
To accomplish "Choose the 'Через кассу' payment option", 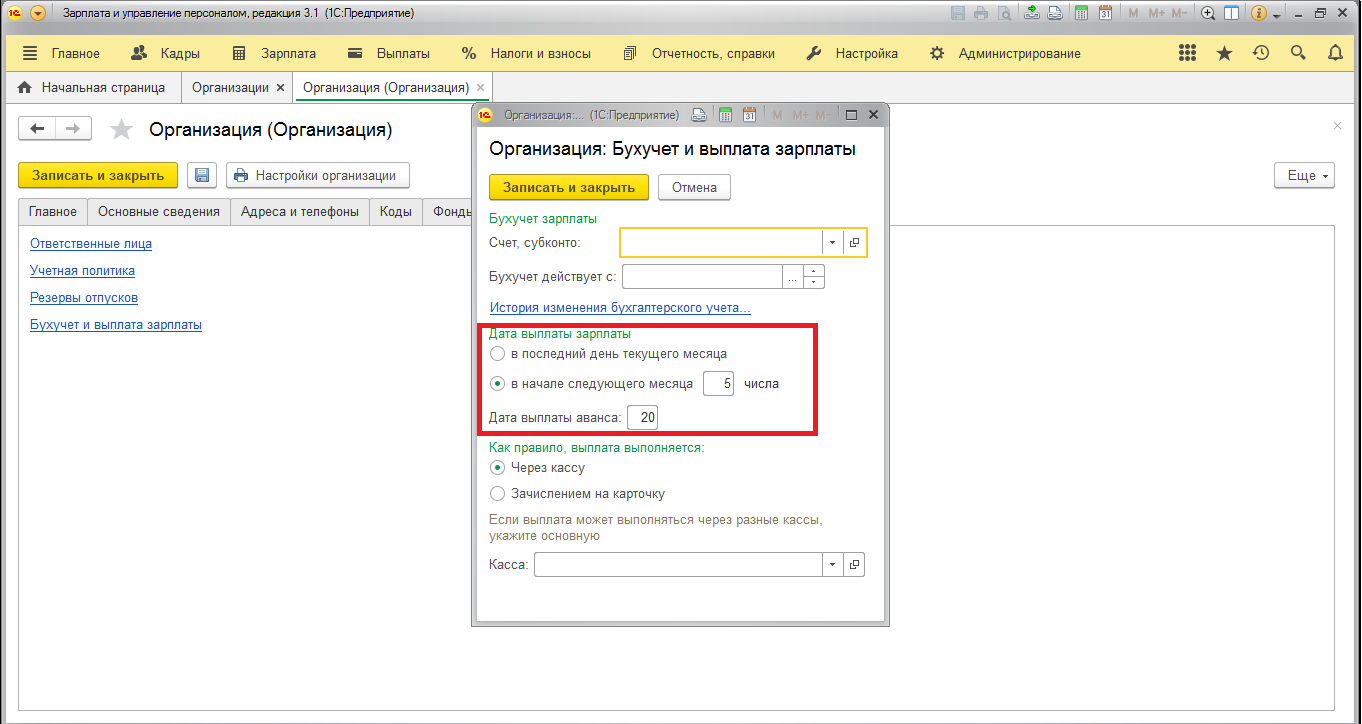I will click(498, 467).
